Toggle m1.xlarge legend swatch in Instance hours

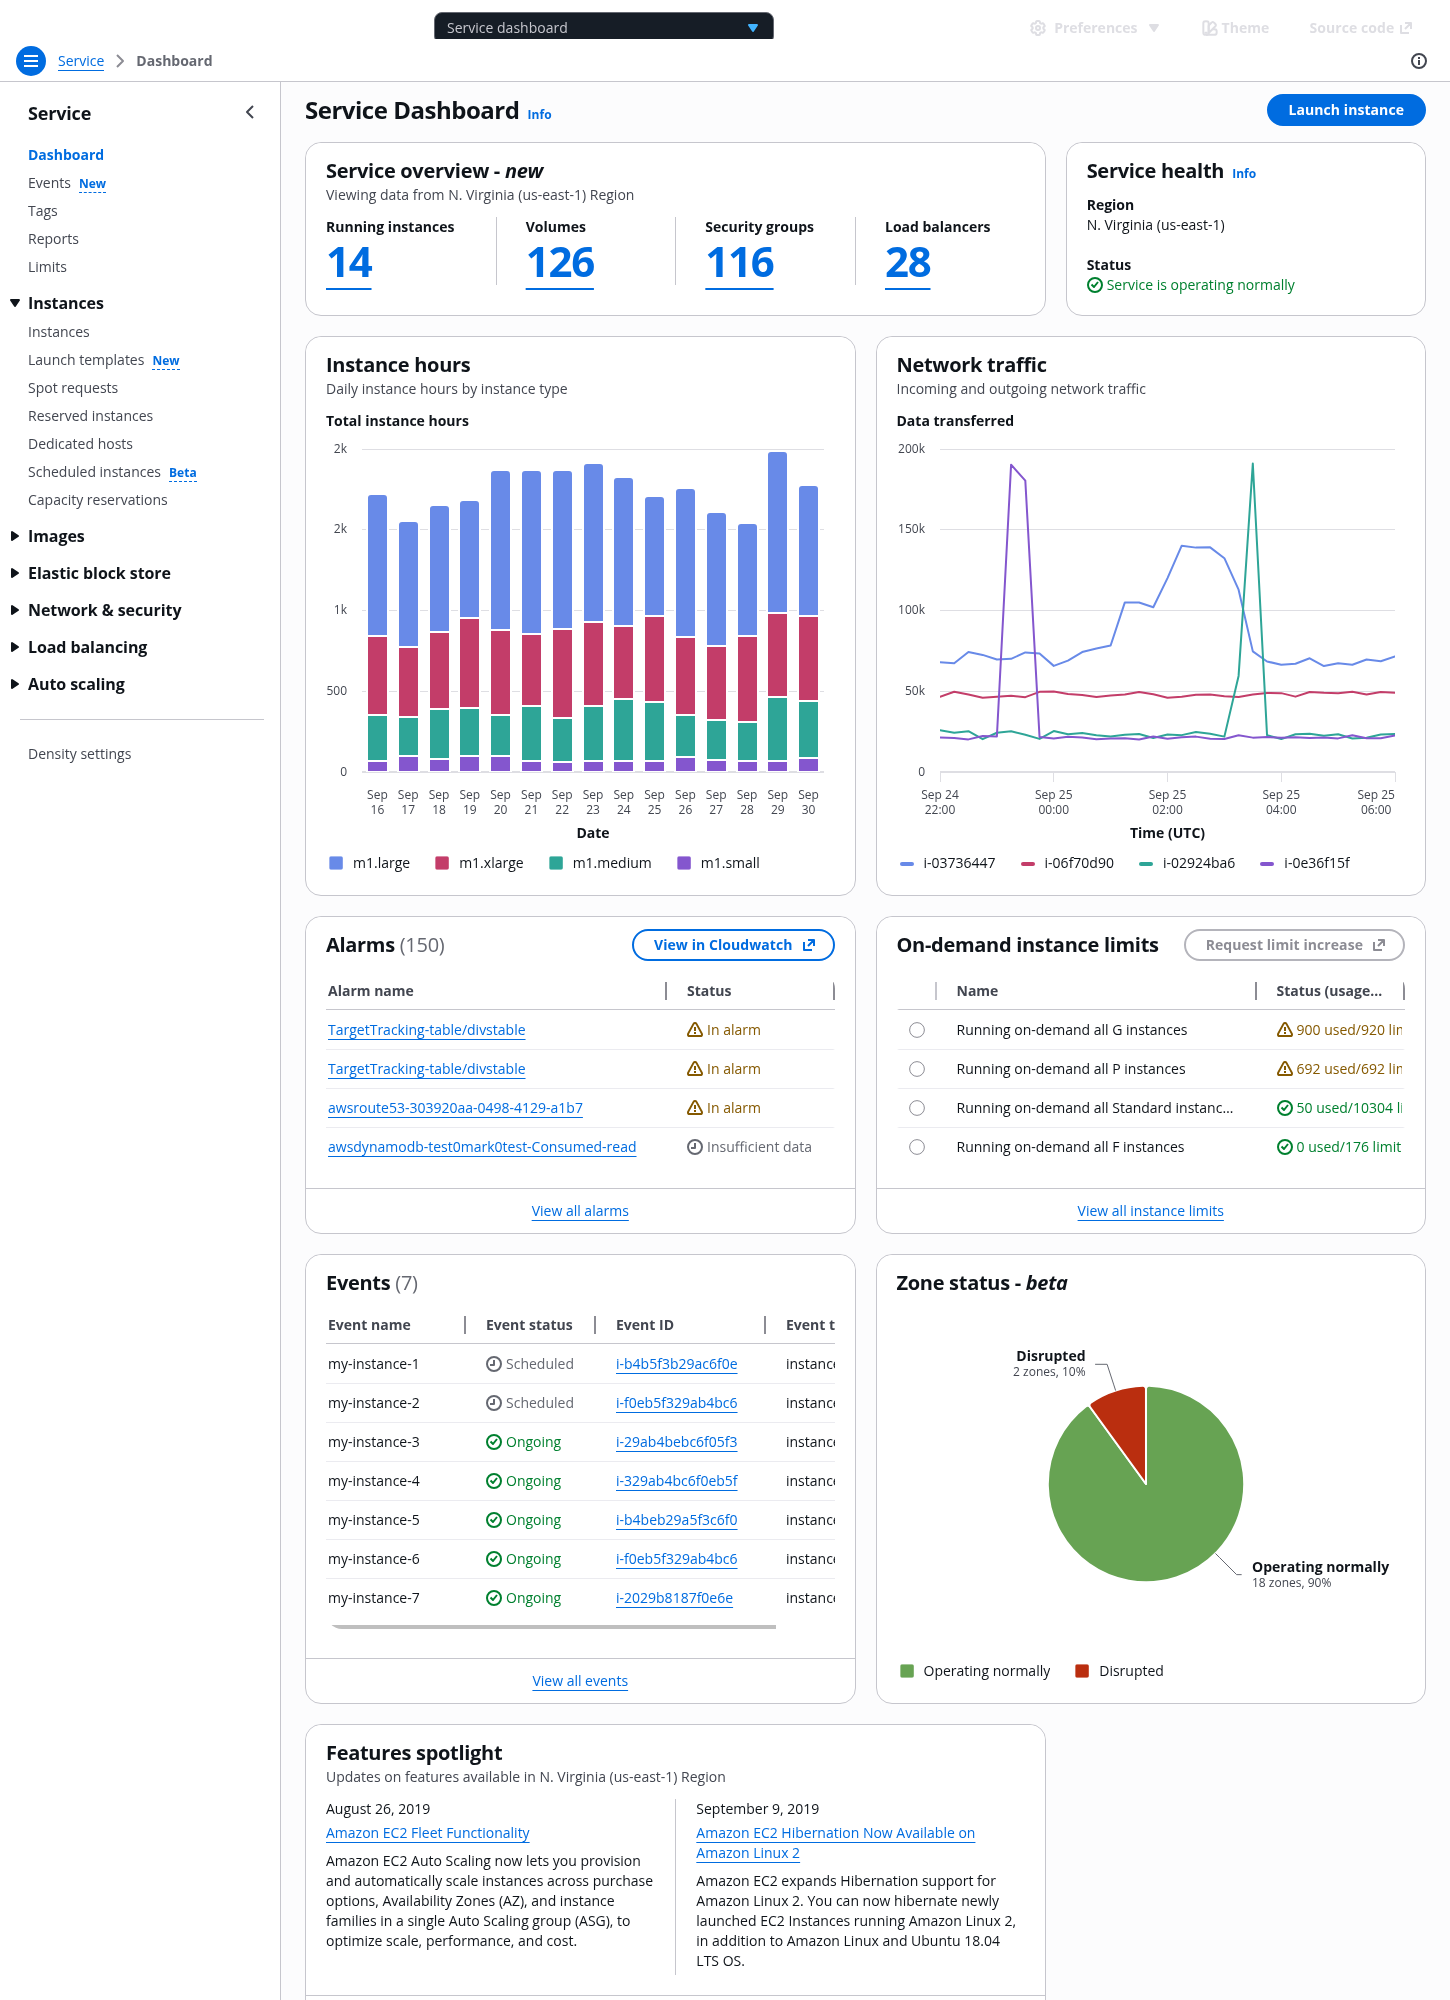(442, 863)
